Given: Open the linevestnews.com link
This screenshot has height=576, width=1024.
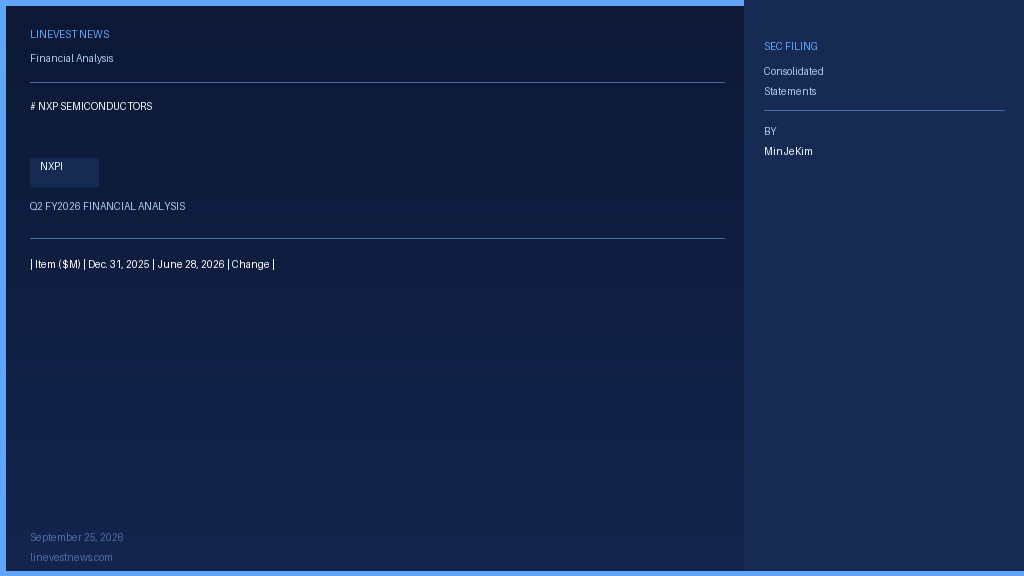Looking at the screenshot, I should click(x=71, y=558).
